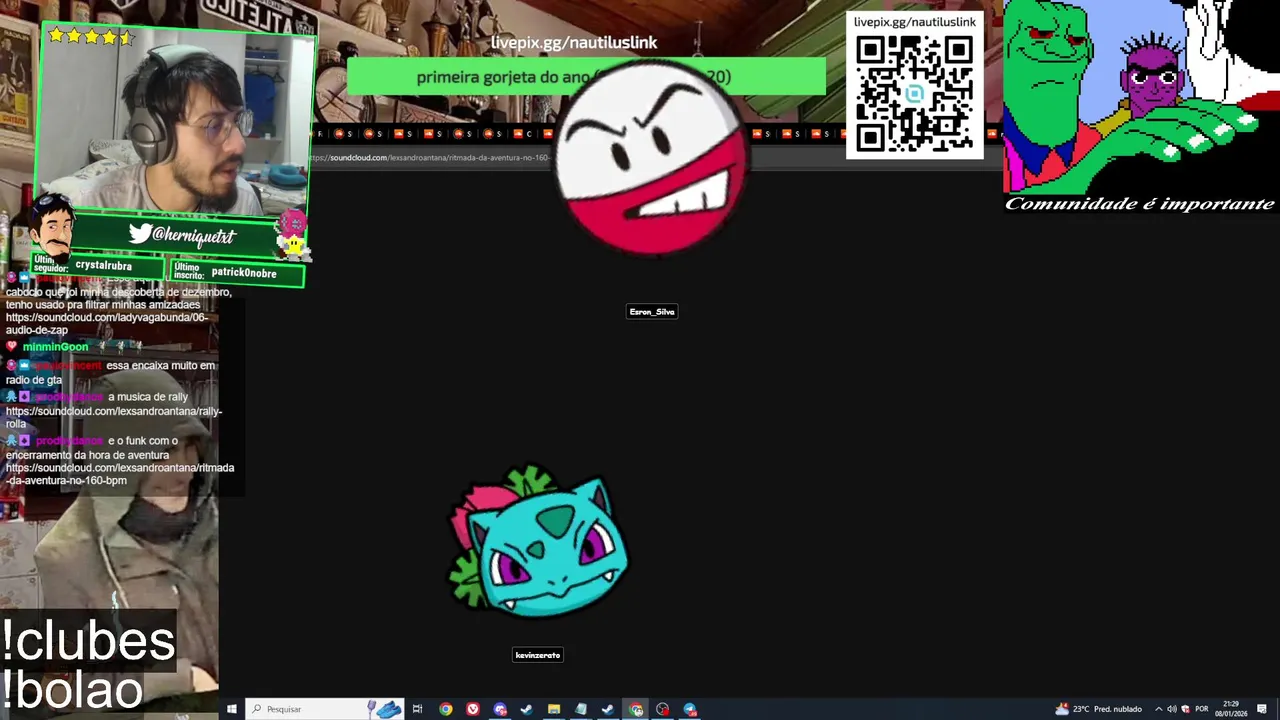
Task: Click the minminGoon username in chat
Action: [55, 347]
